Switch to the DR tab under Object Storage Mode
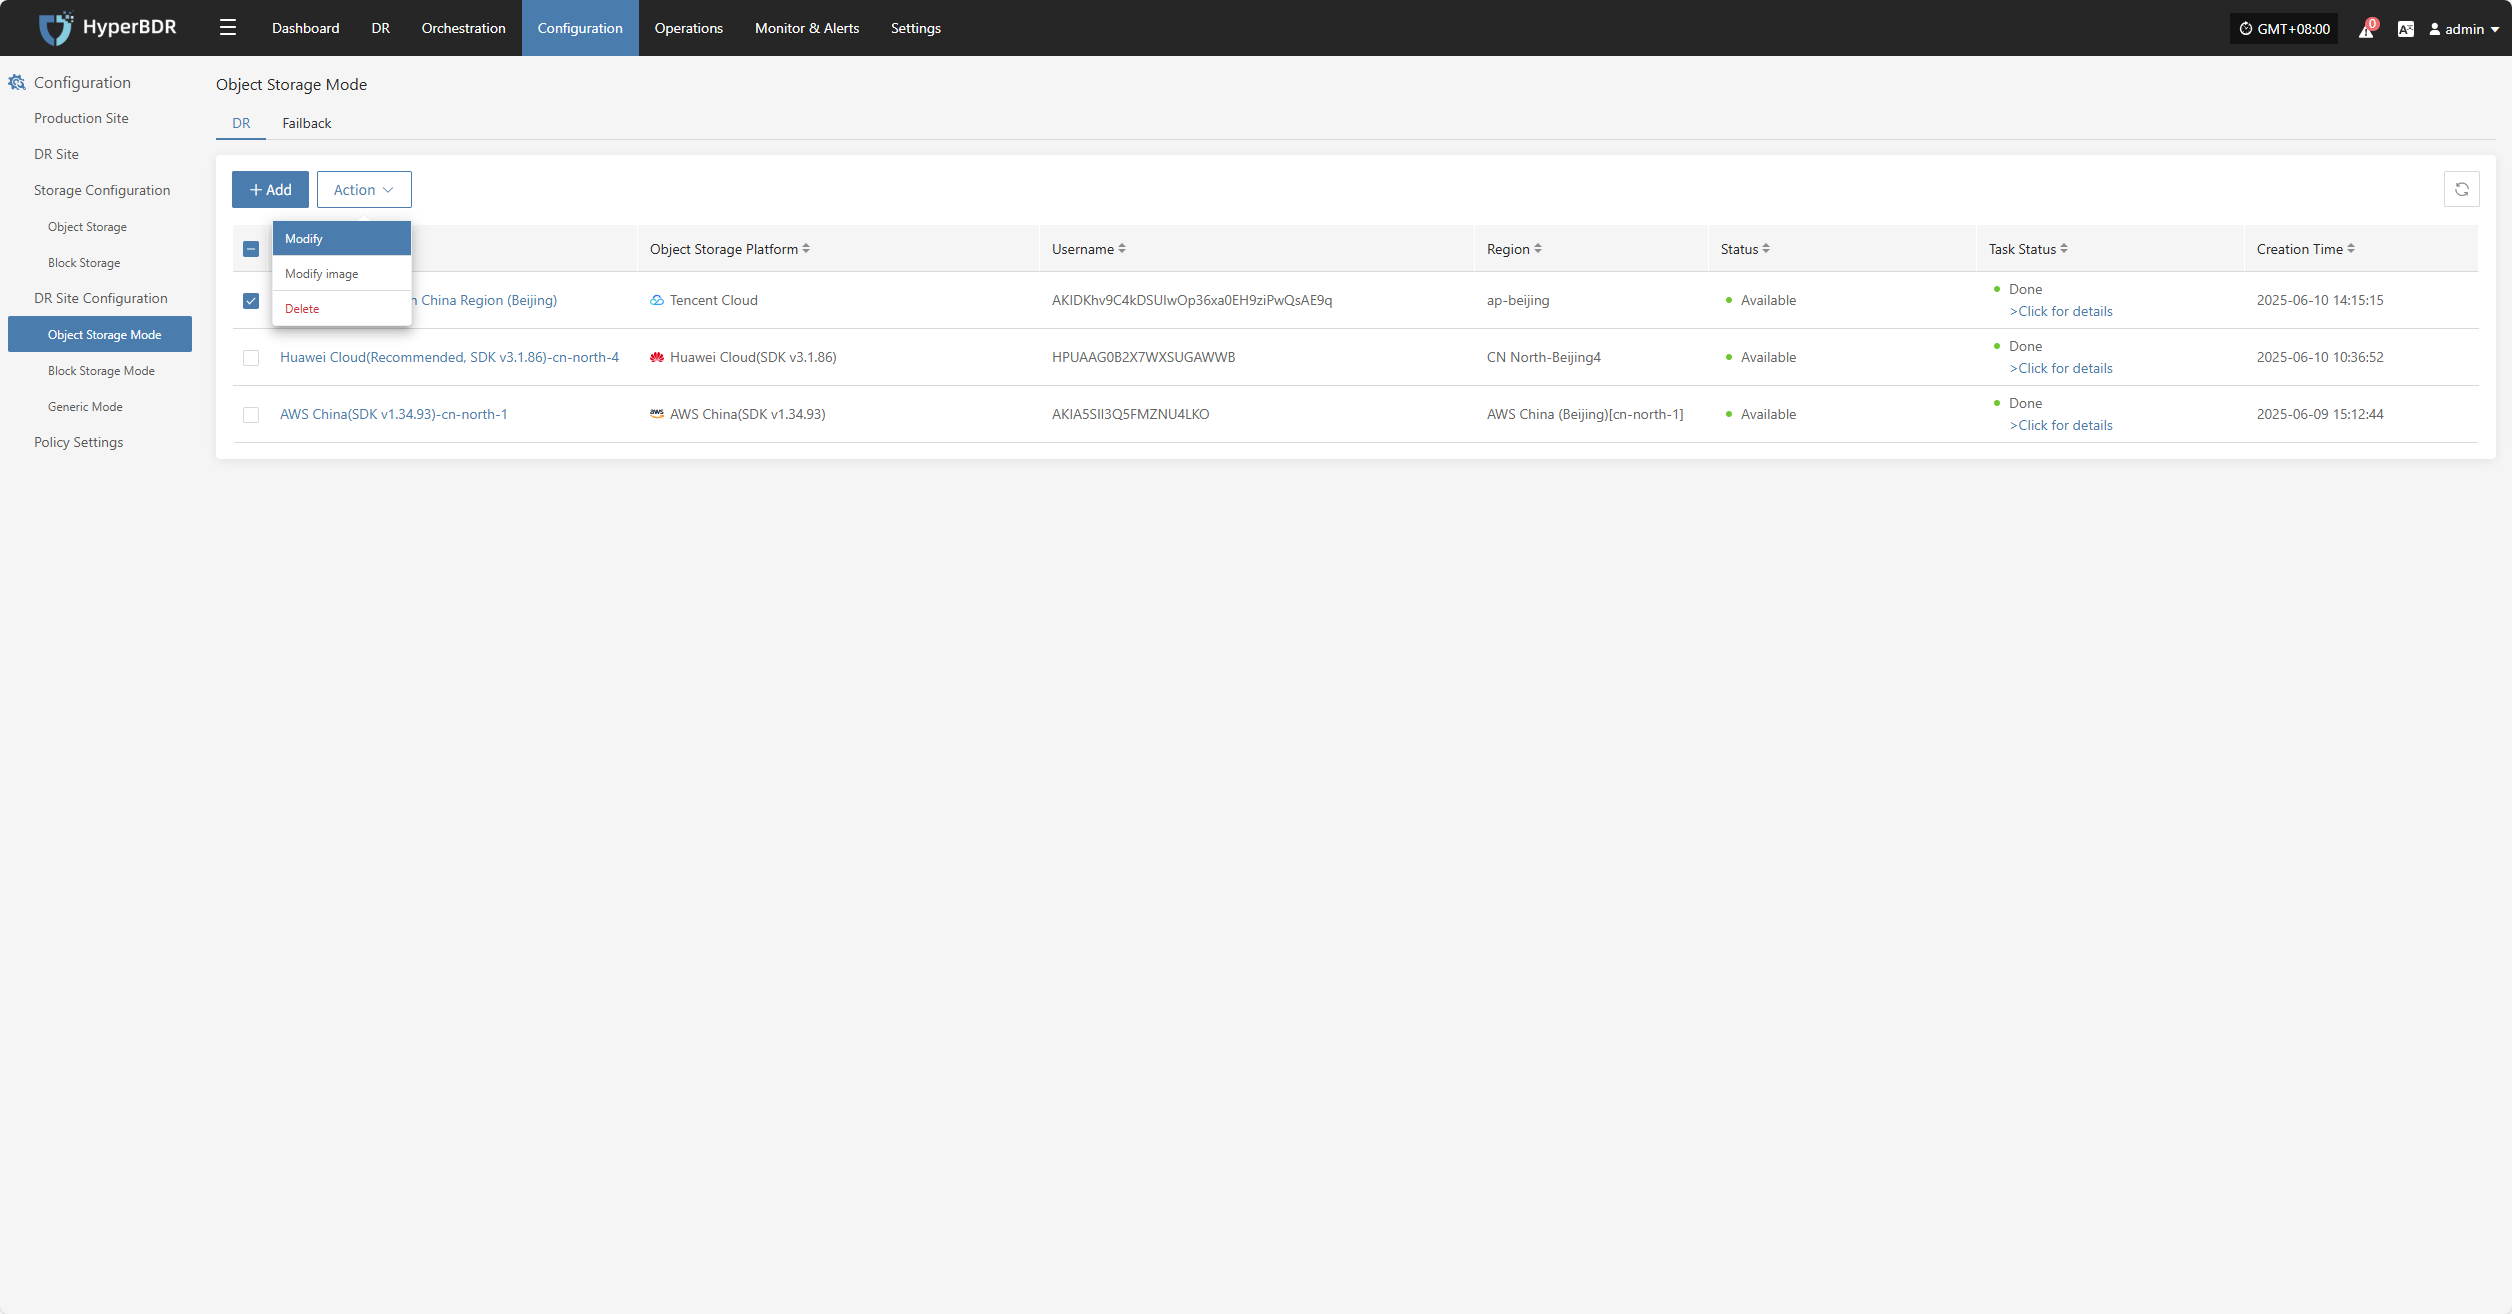2512x1314 pixels. 241,123
